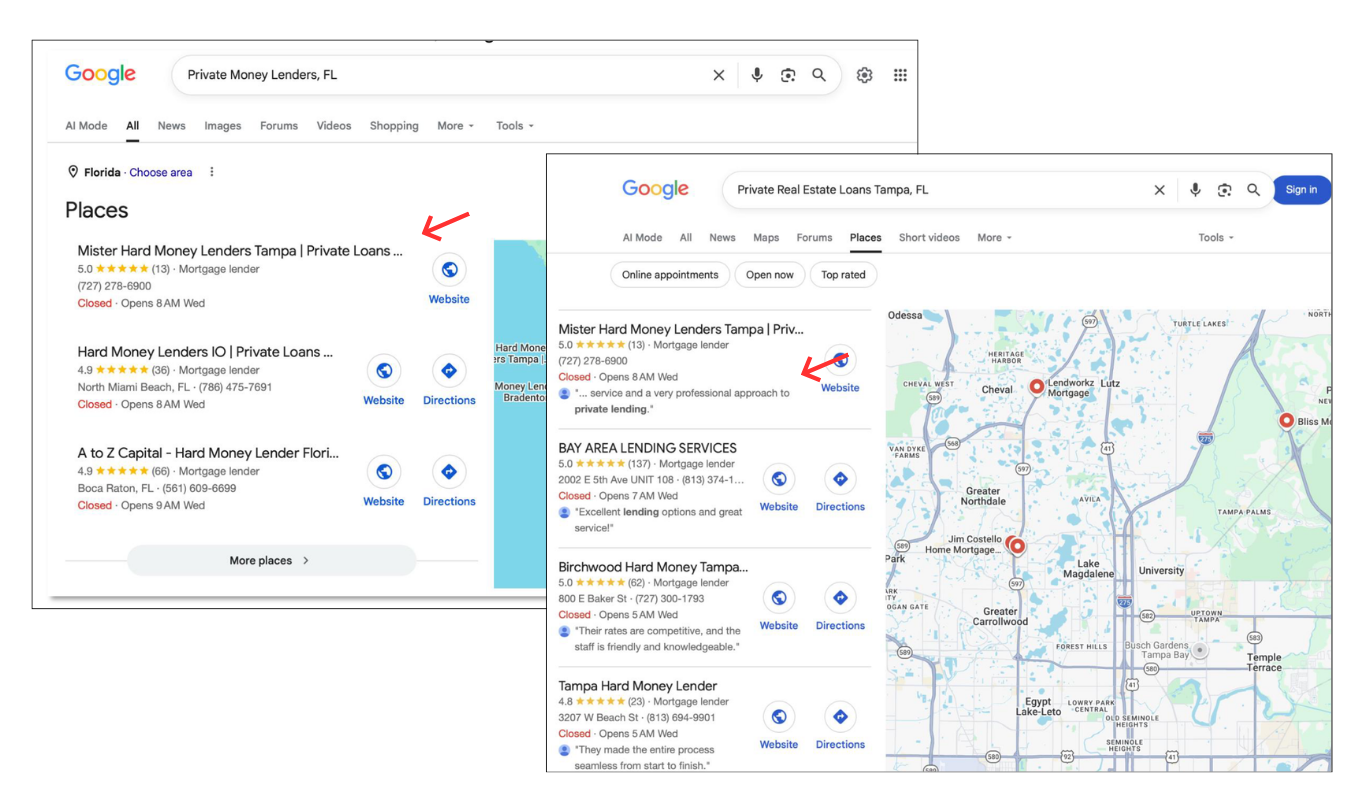Click the Sign in button
The image size is (1371, 797).
click(1301, 190)
